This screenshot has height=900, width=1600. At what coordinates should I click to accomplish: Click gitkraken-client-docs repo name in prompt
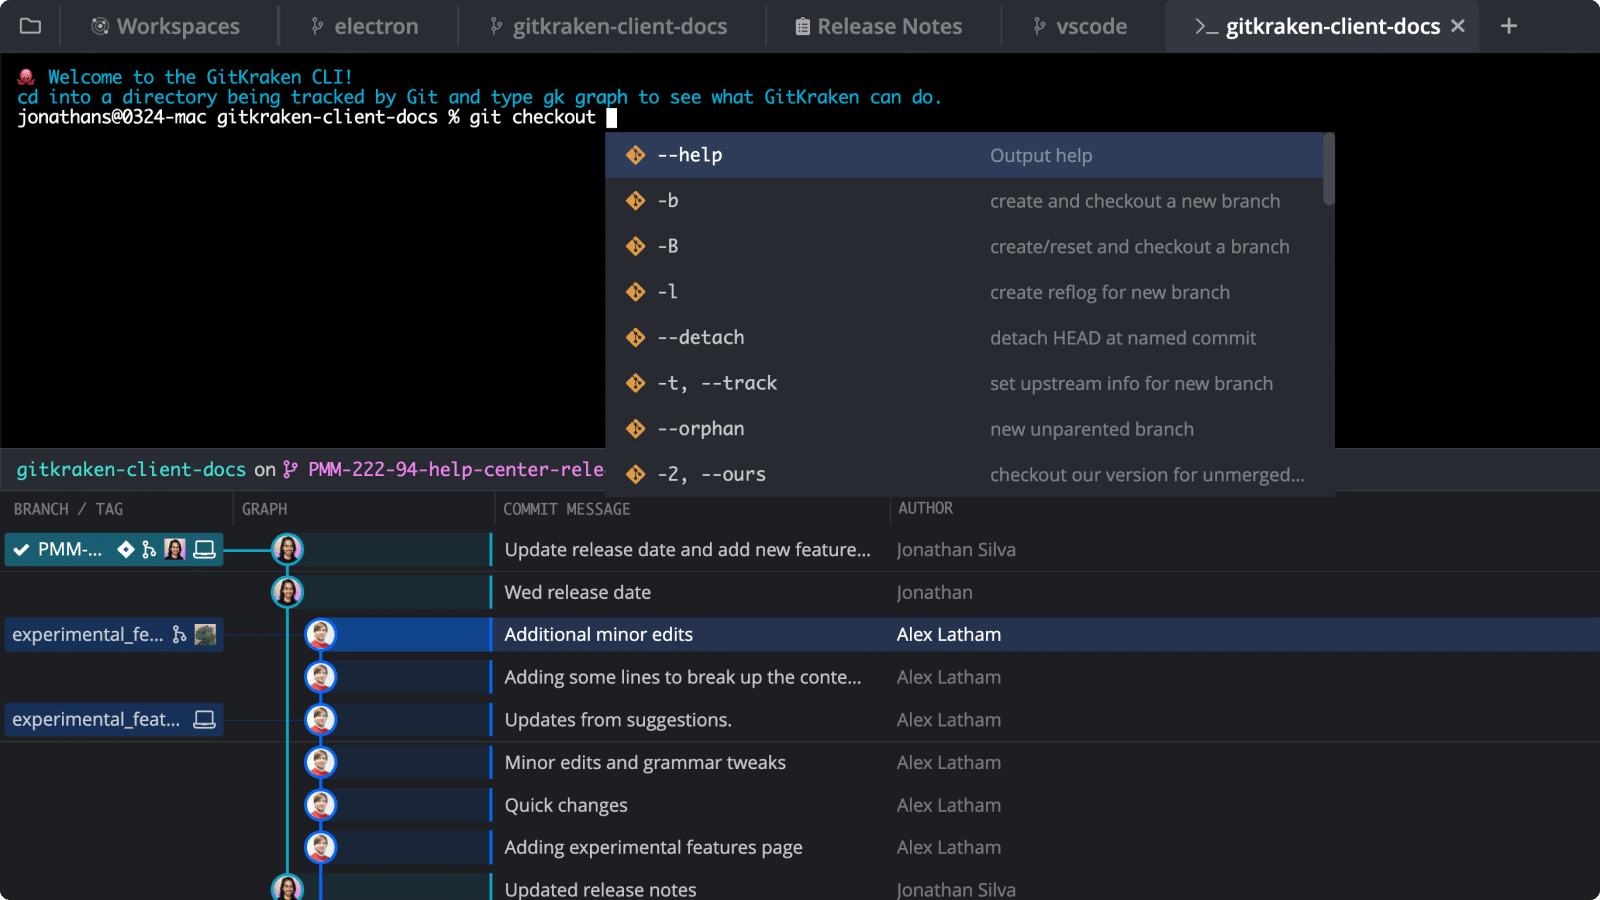[131, 469]
